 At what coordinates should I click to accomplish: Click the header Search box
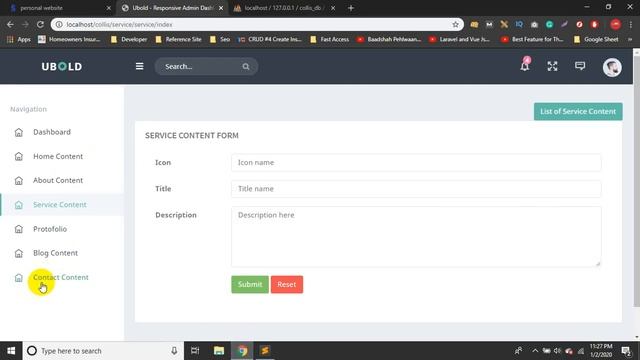tap(206, 67)
